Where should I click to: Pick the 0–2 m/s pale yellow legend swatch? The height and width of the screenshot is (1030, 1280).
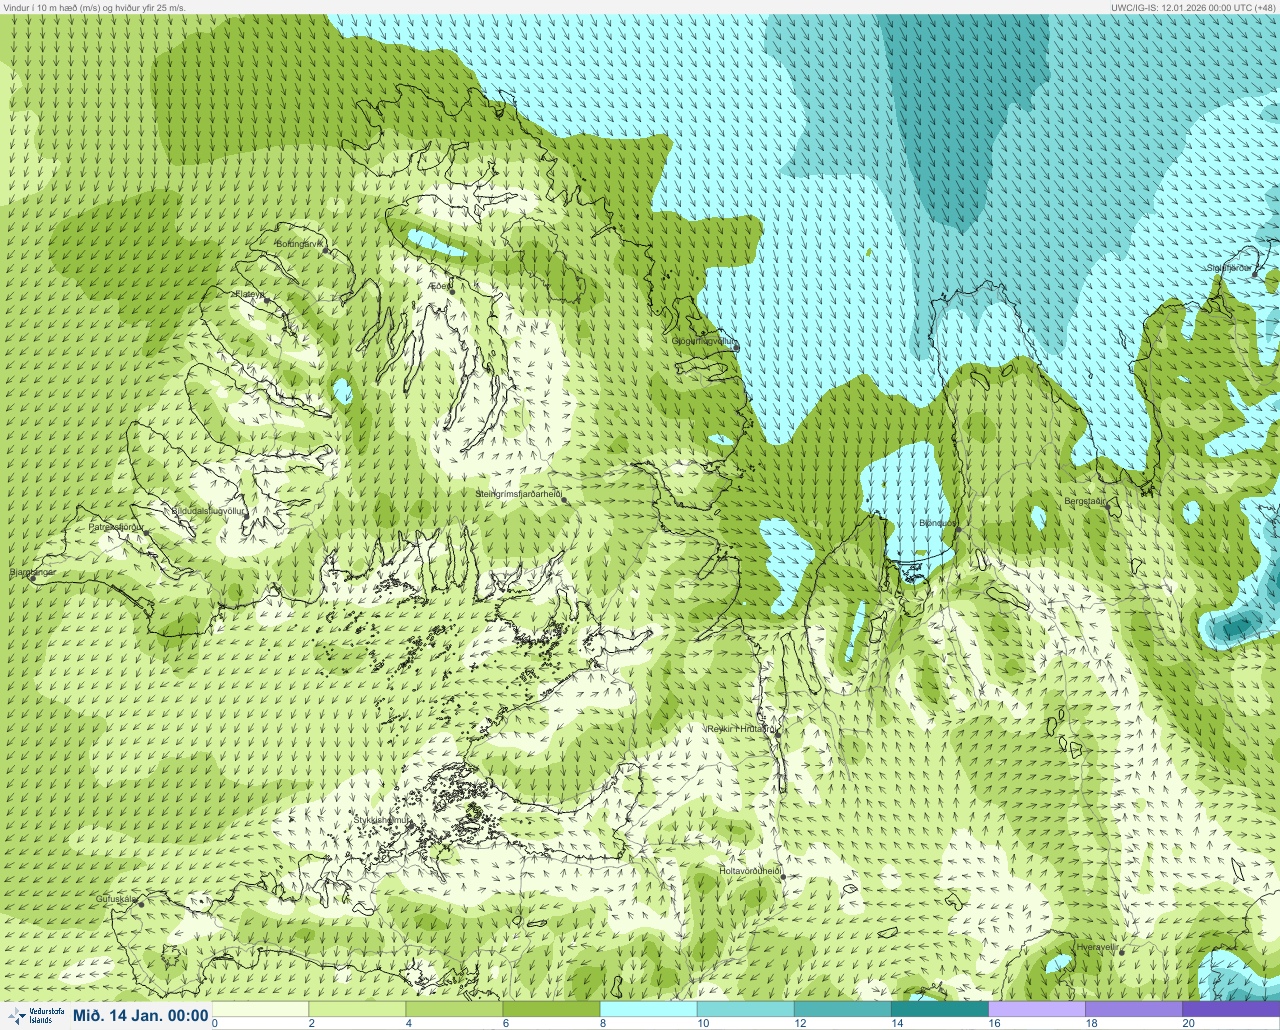click(x=262, y=1009)
